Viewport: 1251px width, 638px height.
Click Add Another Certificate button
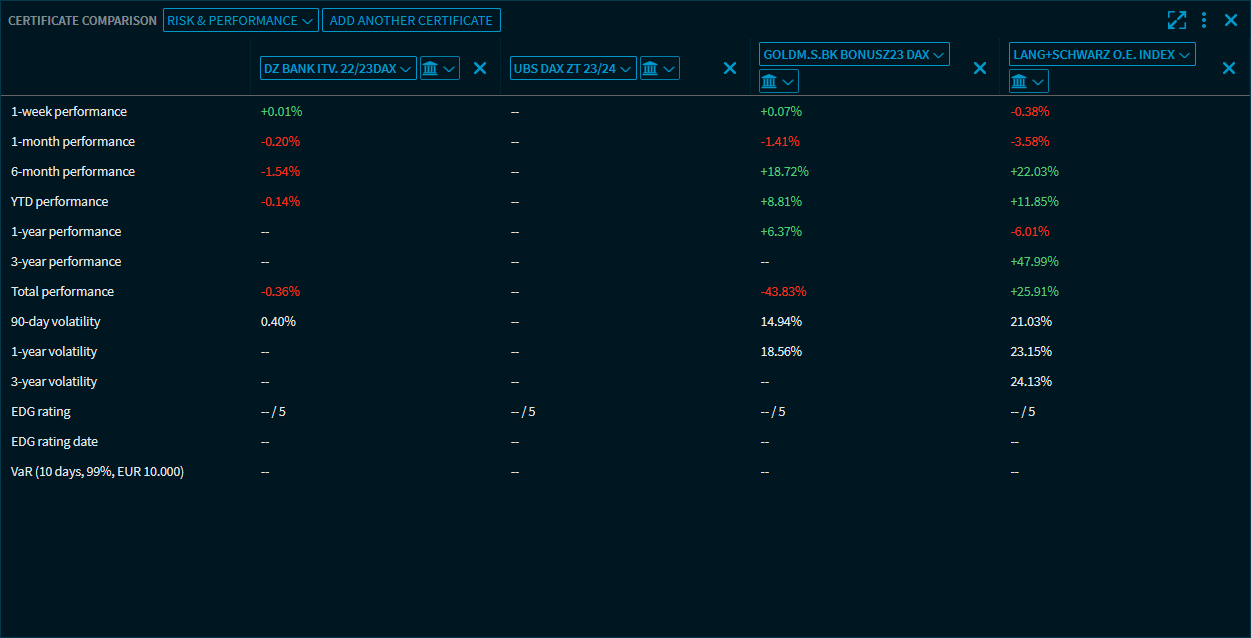411,20
